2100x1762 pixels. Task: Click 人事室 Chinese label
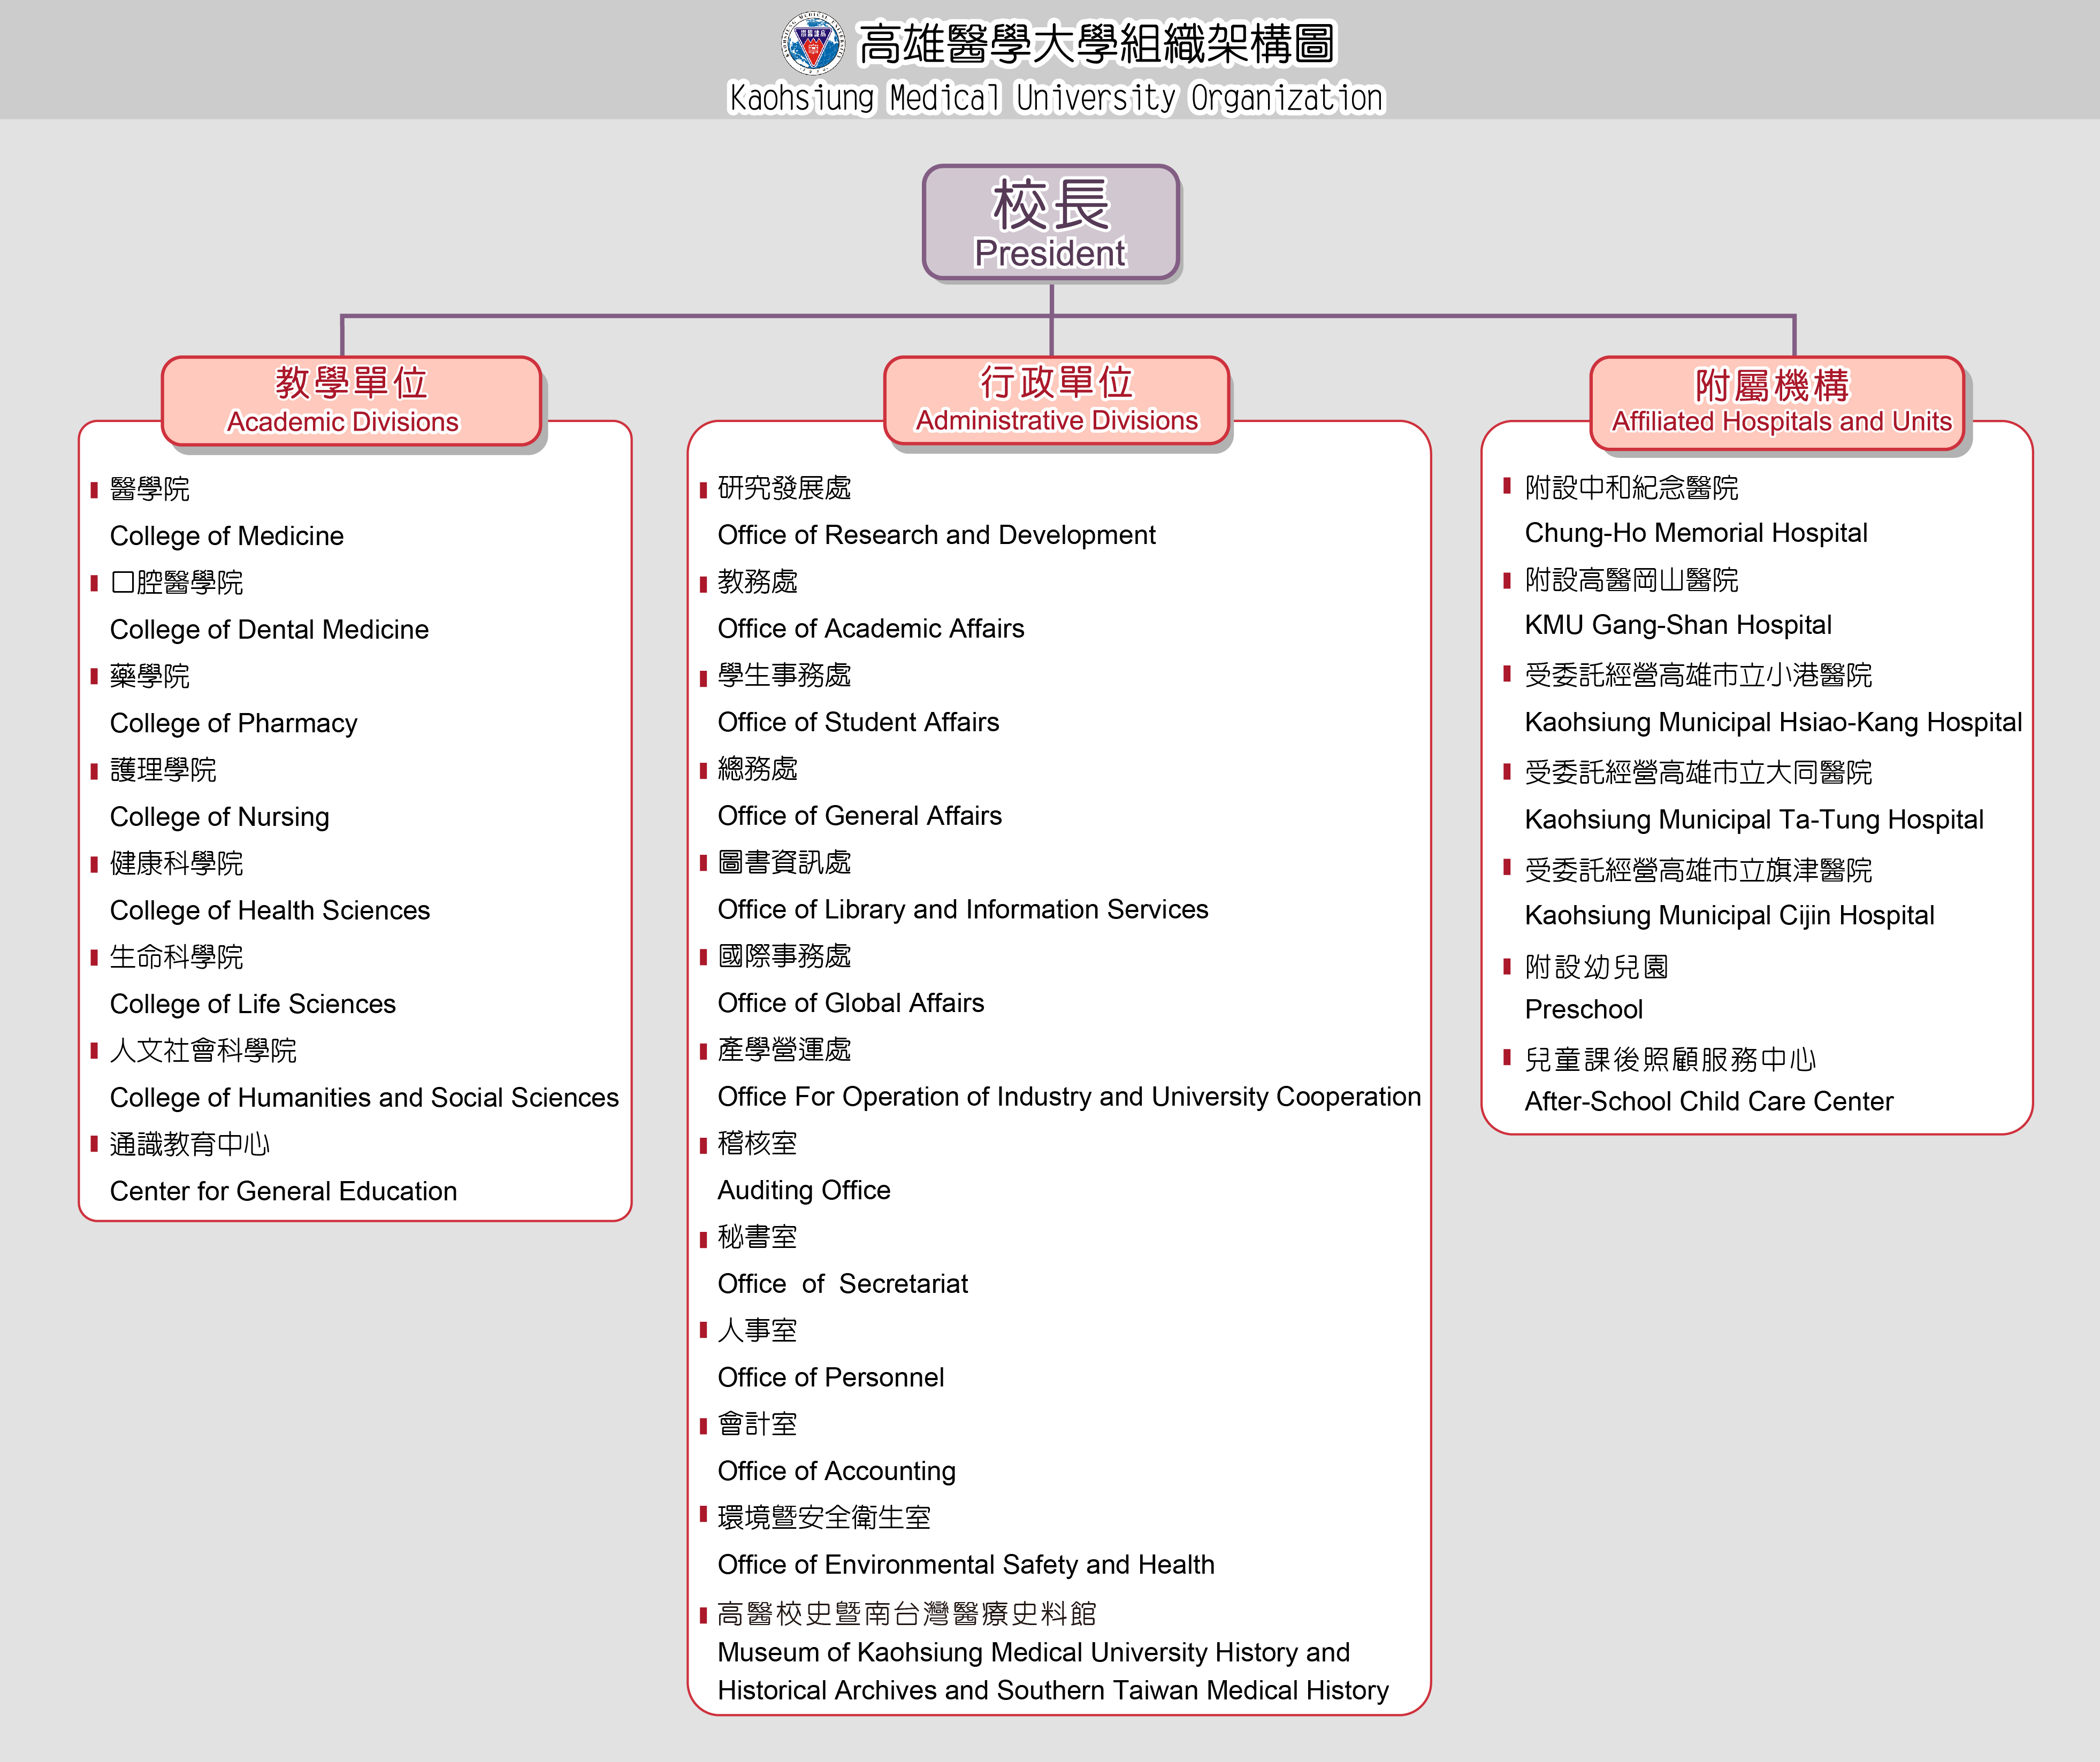coord(758,1330)
